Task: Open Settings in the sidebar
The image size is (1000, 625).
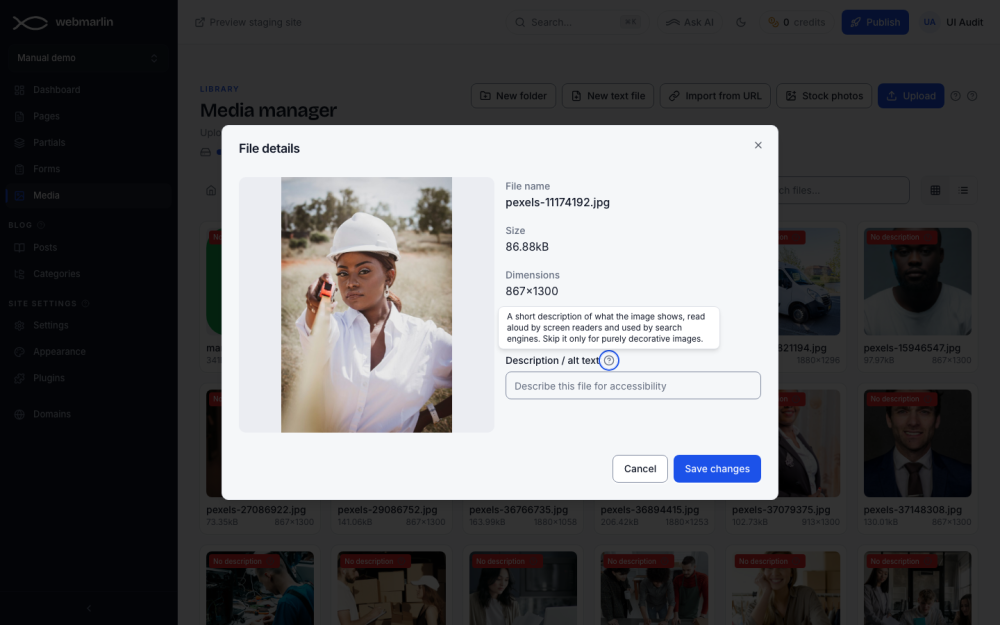Action: (x=88, y=325)
